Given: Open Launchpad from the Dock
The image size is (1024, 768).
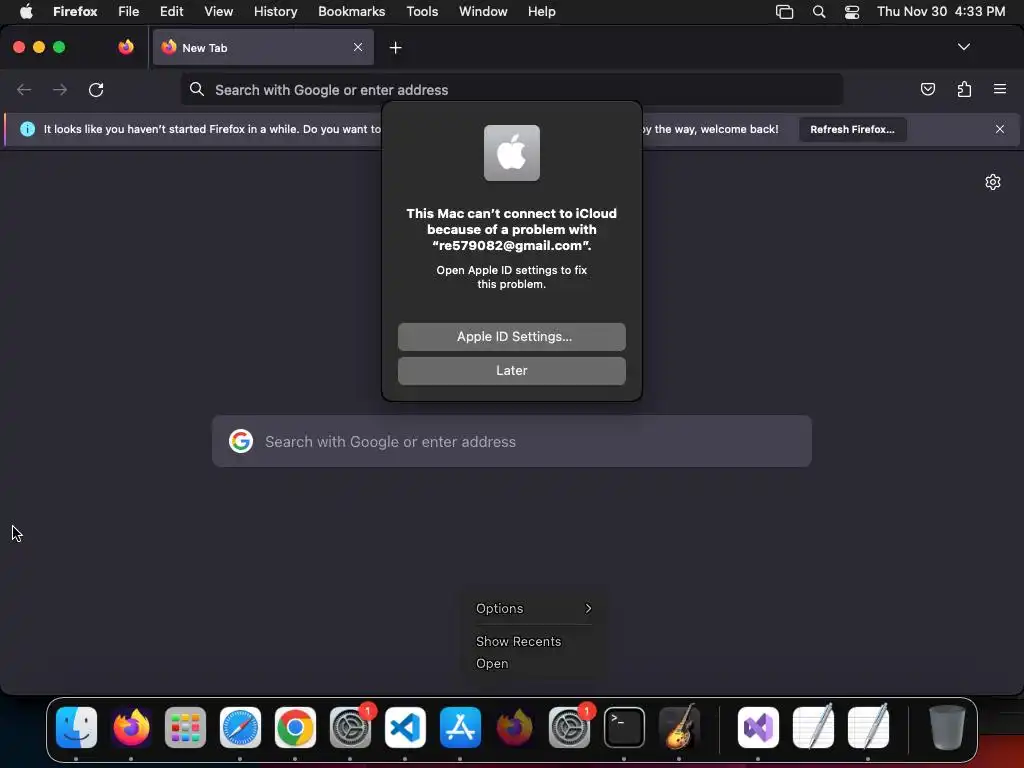Looking at the screenshot, I should click(x=185, y=728).
